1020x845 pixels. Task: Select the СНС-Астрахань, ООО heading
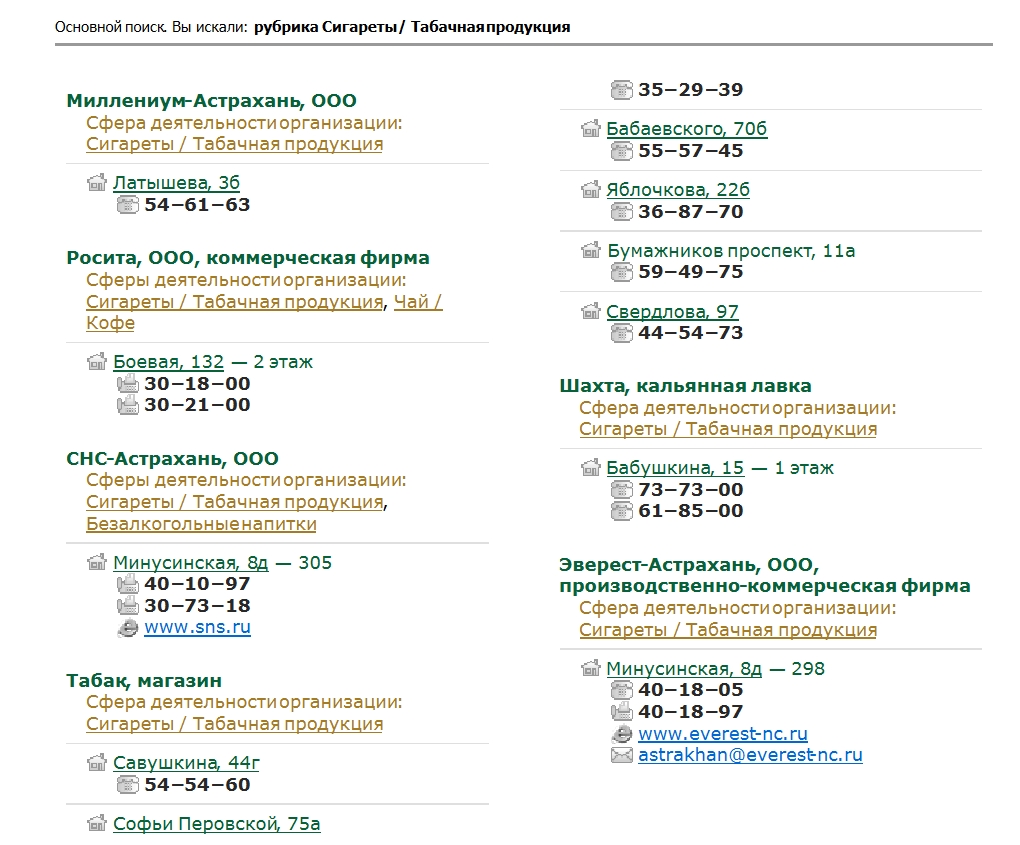172,459
